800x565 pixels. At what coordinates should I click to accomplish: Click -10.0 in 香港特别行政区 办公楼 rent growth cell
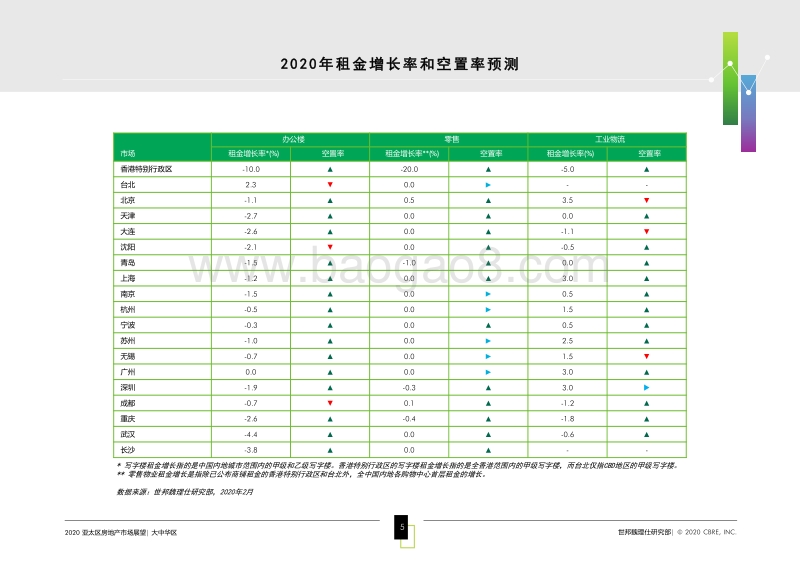251,169
